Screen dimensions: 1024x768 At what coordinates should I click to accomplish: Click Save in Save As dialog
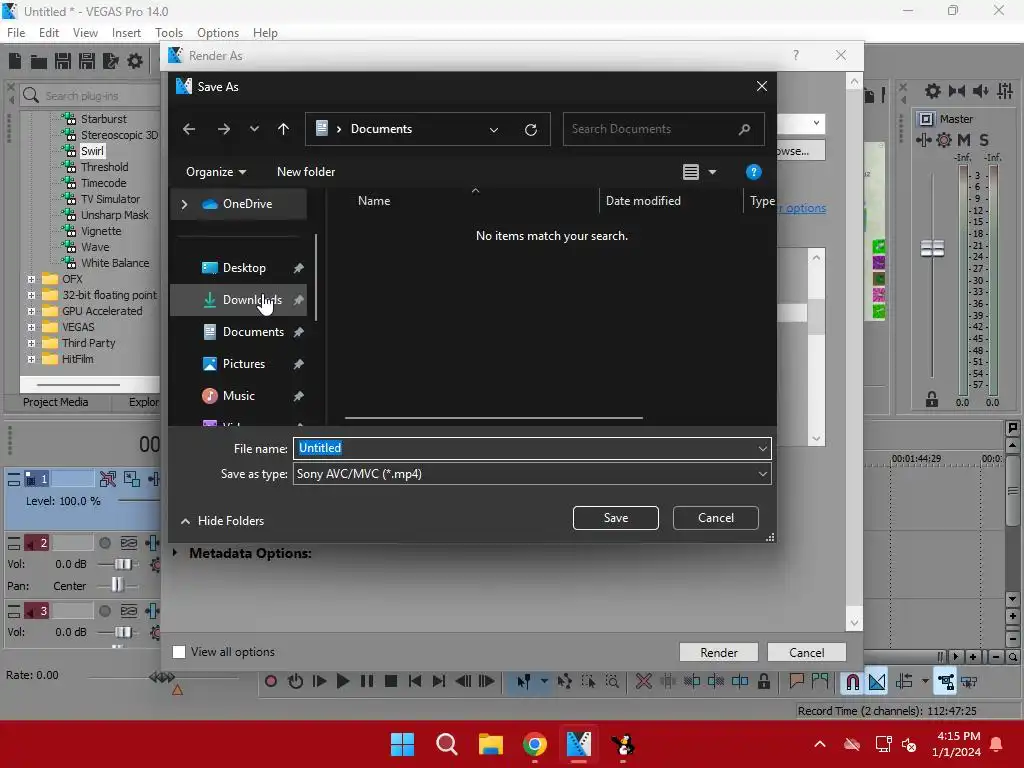616,518
